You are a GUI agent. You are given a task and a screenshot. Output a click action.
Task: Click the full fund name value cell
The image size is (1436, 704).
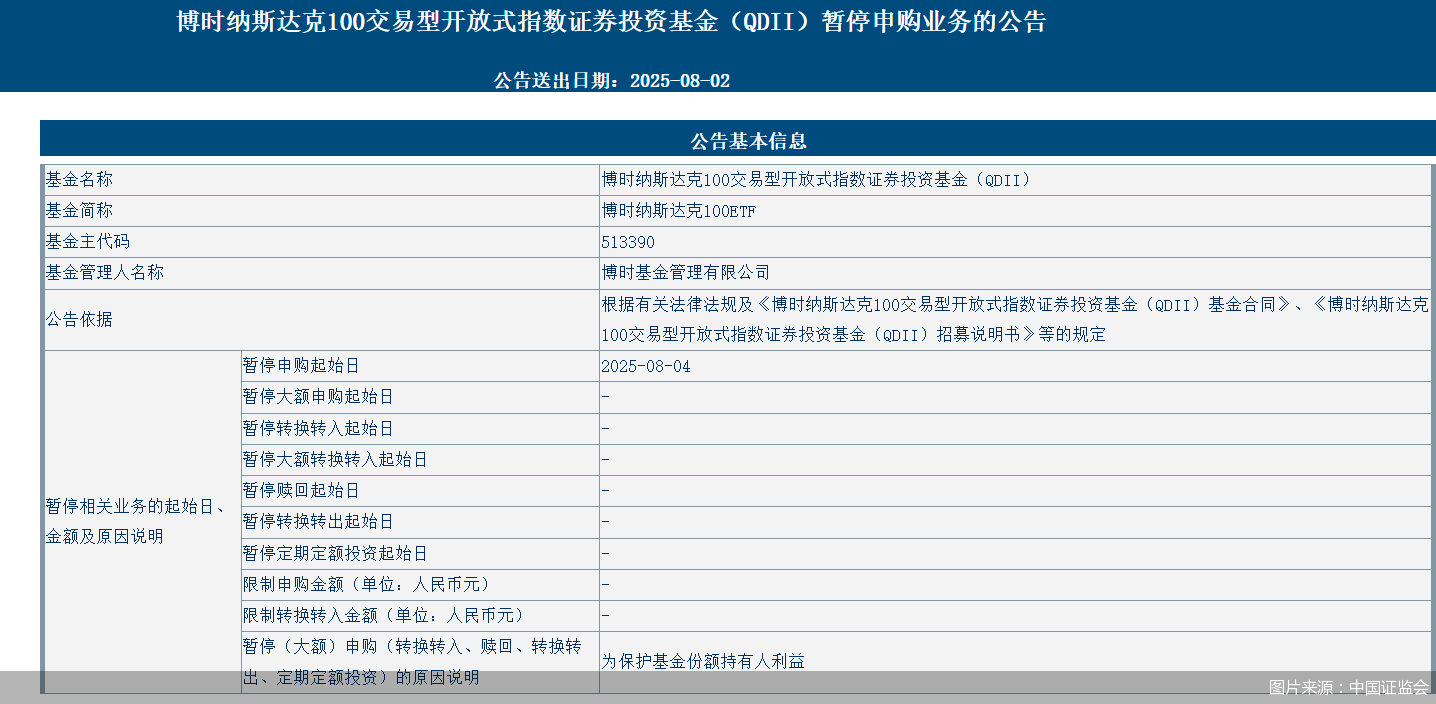pos(815,180)
